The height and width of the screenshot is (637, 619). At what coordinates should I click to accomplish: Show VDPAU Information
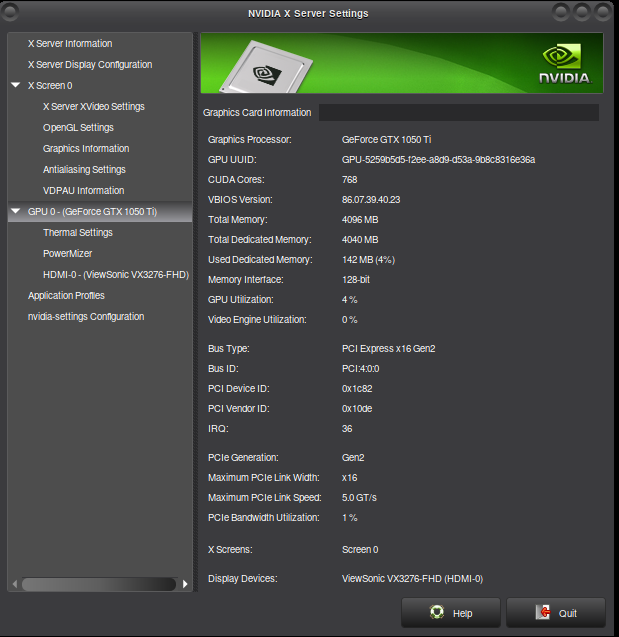(x=84, y=191)
